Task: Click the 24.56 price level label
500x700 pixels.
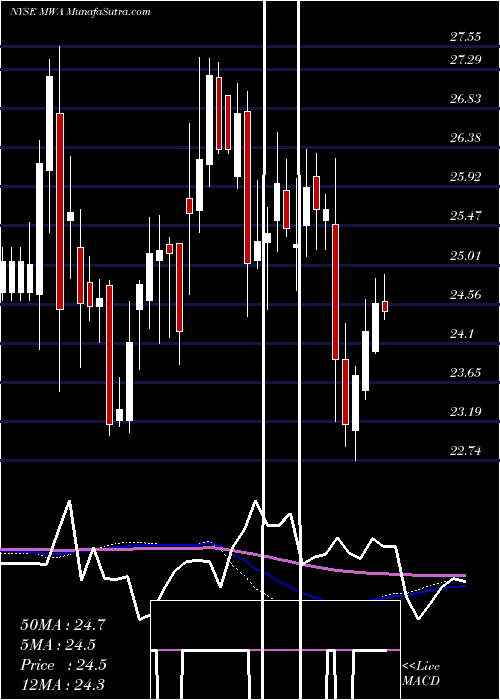Action: [466, 295]
